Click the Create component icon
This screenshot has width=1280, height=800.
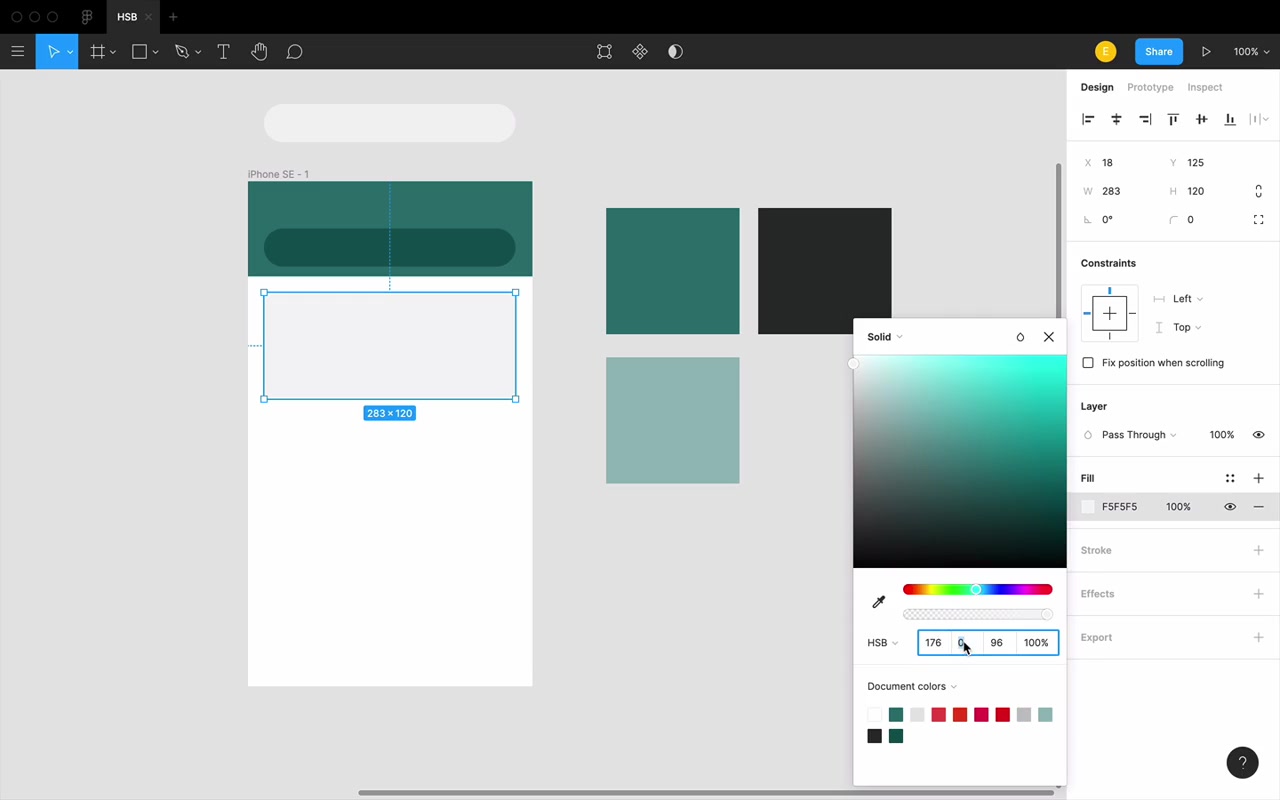640,52
